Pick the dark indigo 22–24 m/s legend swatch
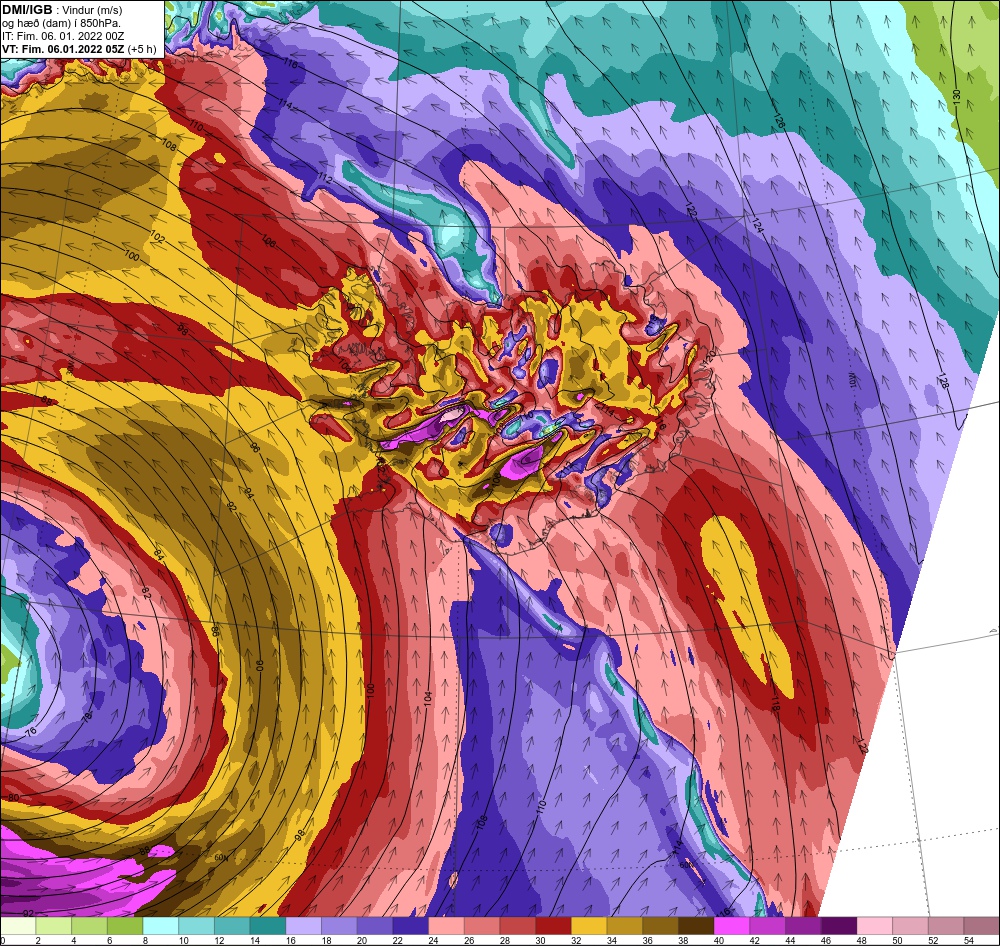The width and height of the screenshot is (1000, 946). (411, 926)
